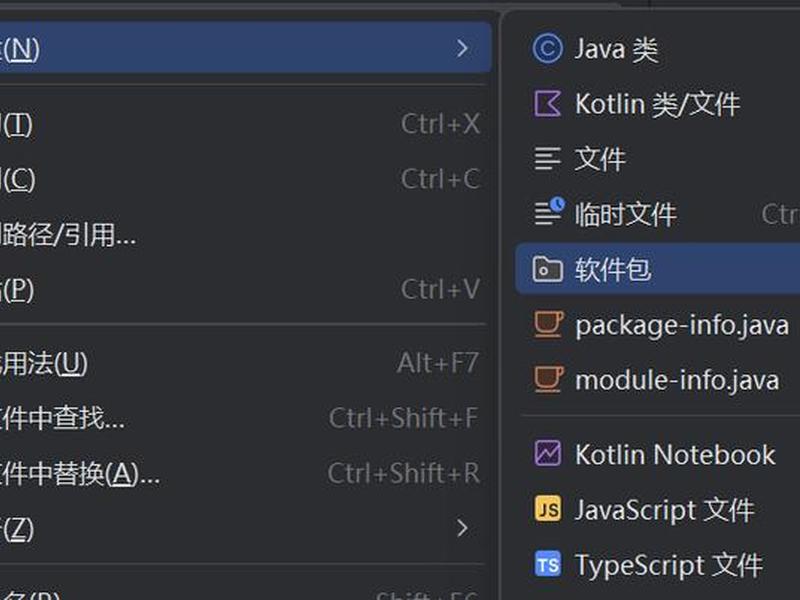Screen dimensions: 800x600
Task: Click the 件中替换(A)... replace in files item
Action: click(246, 473)
